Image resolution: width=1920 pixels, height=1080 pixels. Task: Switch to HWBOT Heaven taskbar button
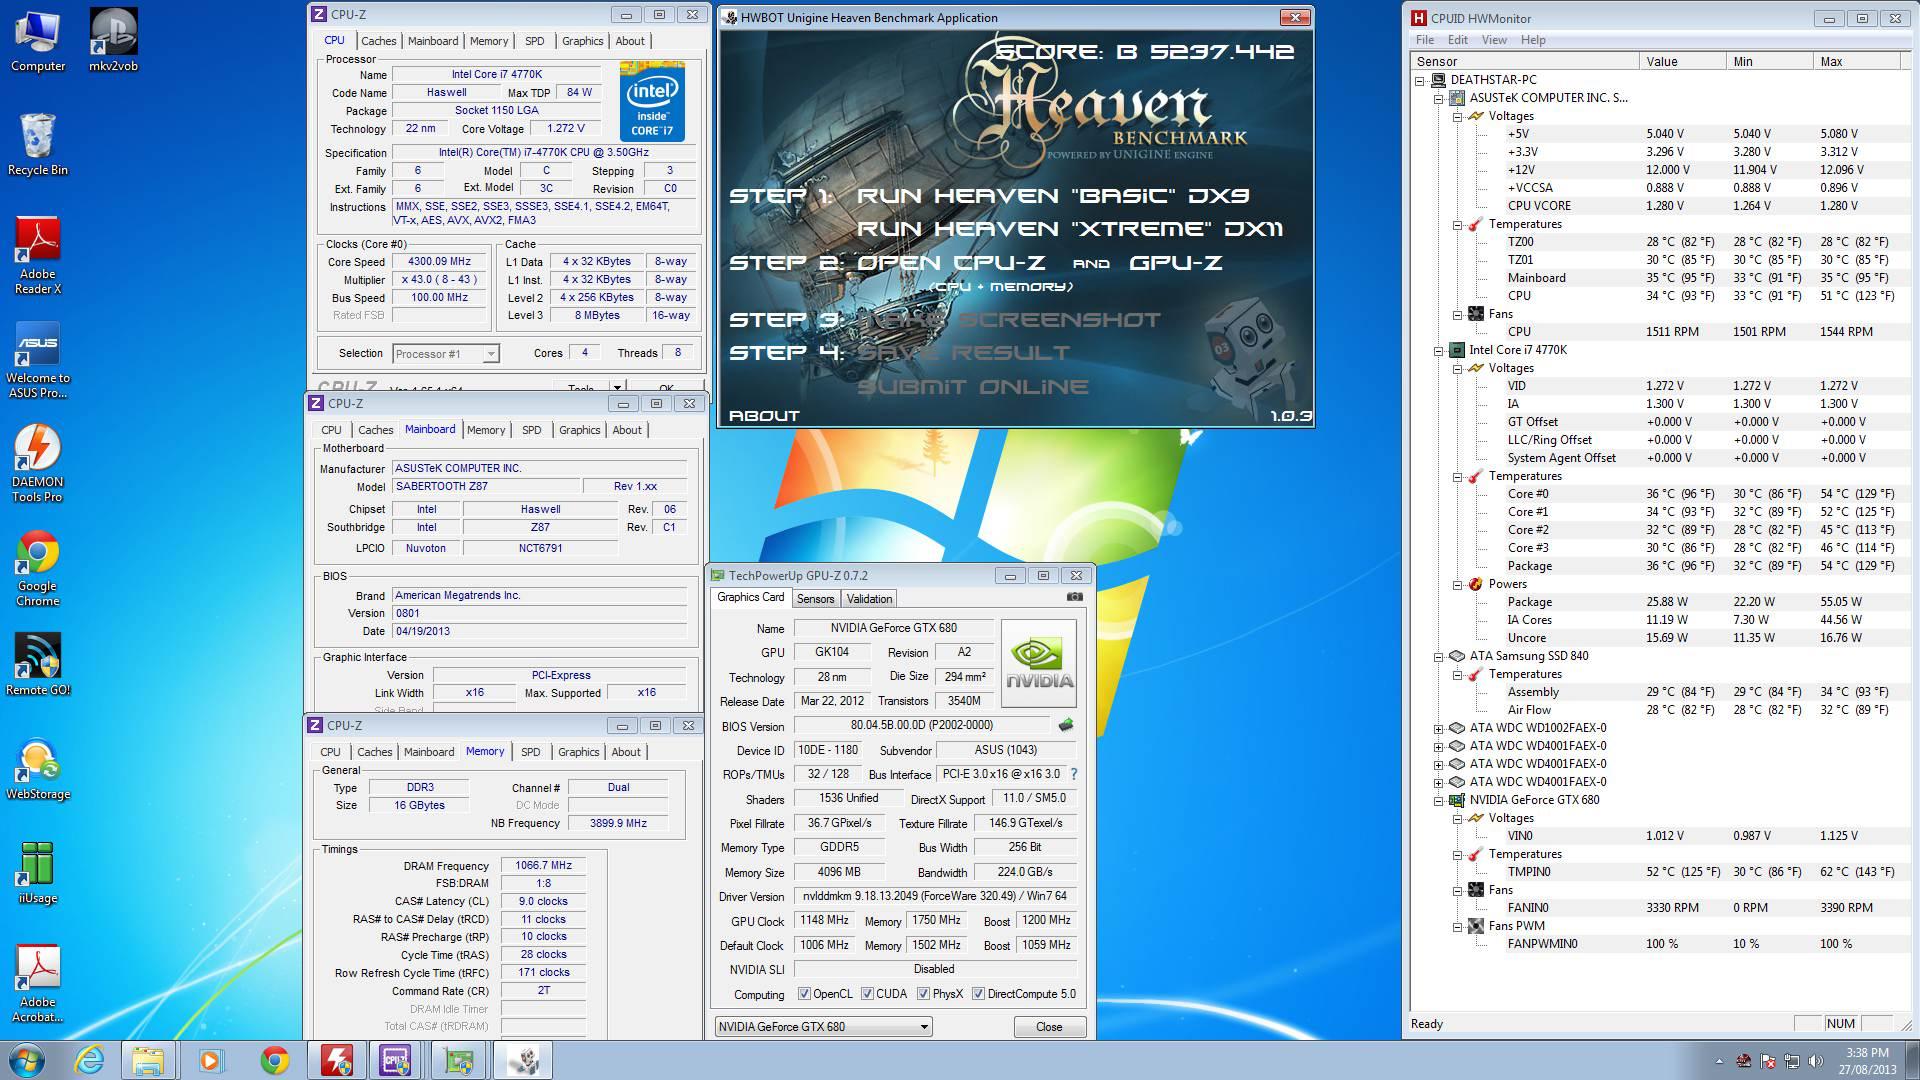[523, 1060]
